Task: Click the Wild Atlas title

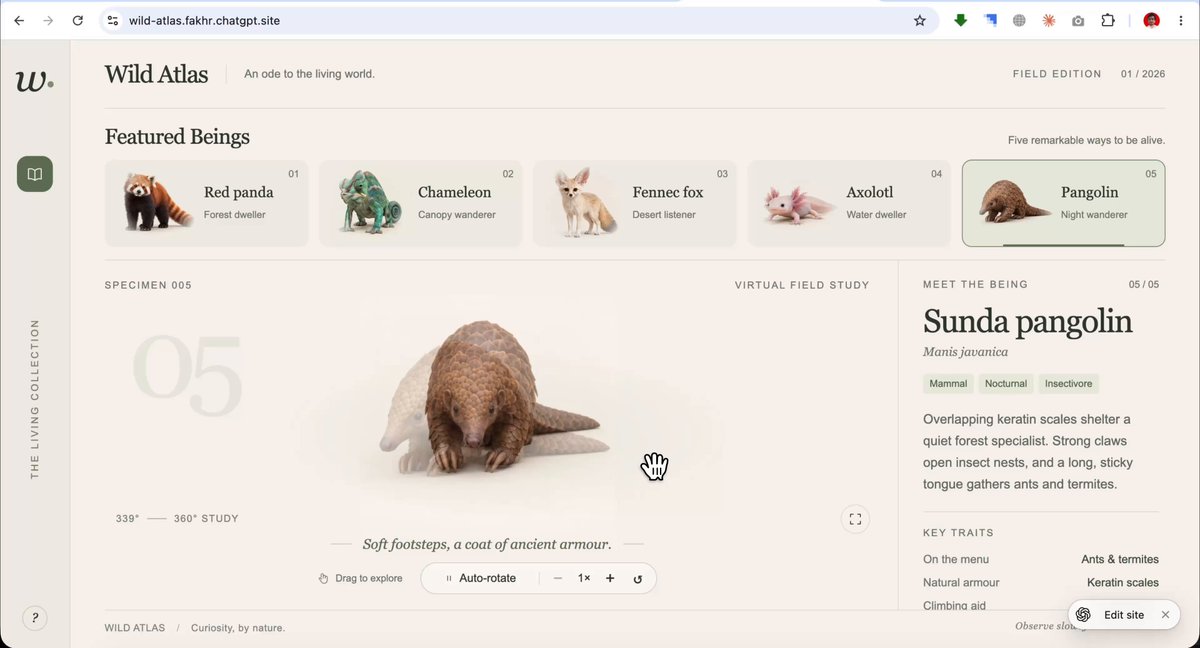Action: [x=156, y=74]
